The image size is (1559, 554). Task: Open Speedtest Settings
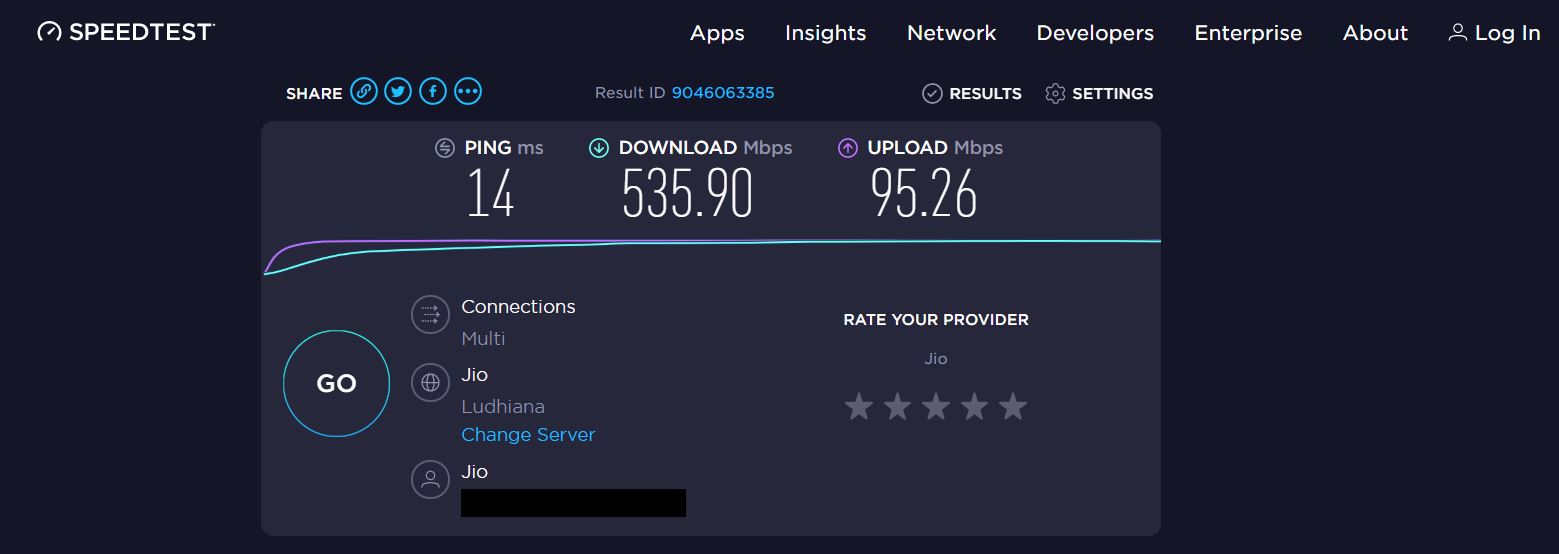[x=1099, y=93]
